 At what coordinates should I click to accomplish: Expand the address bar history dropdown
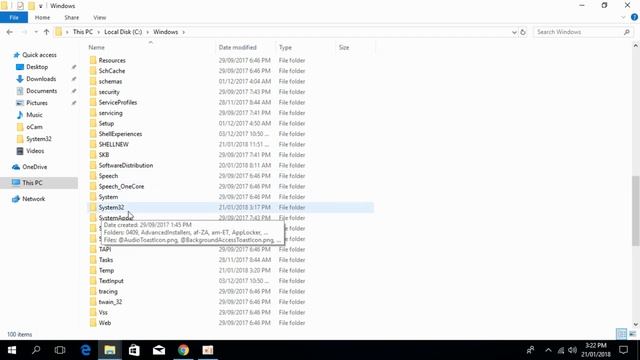point(514,32)
